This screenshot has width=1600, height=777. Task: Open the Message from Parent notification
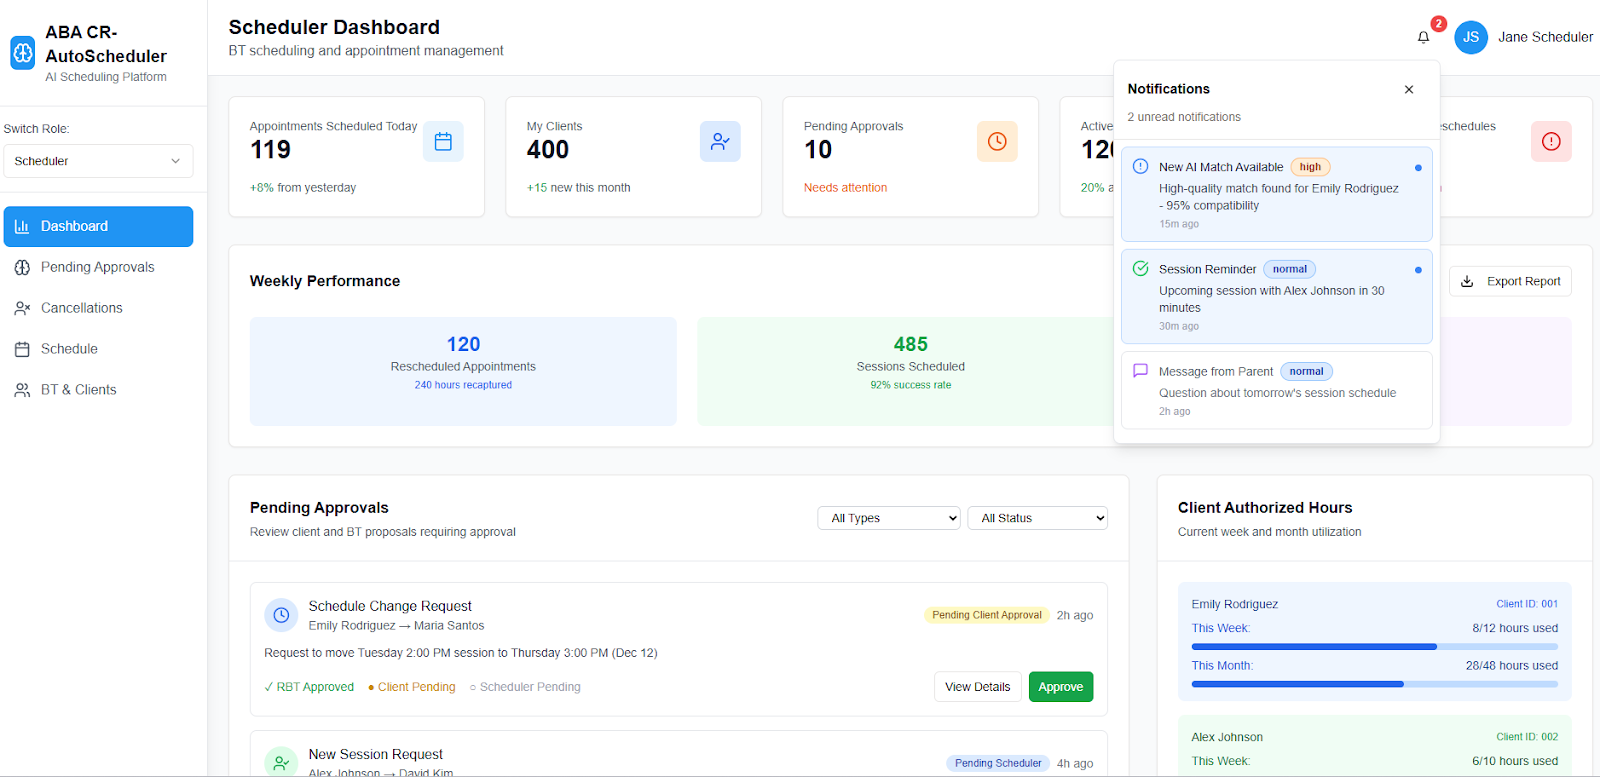pyautogui.click(x=1277, y=390)
